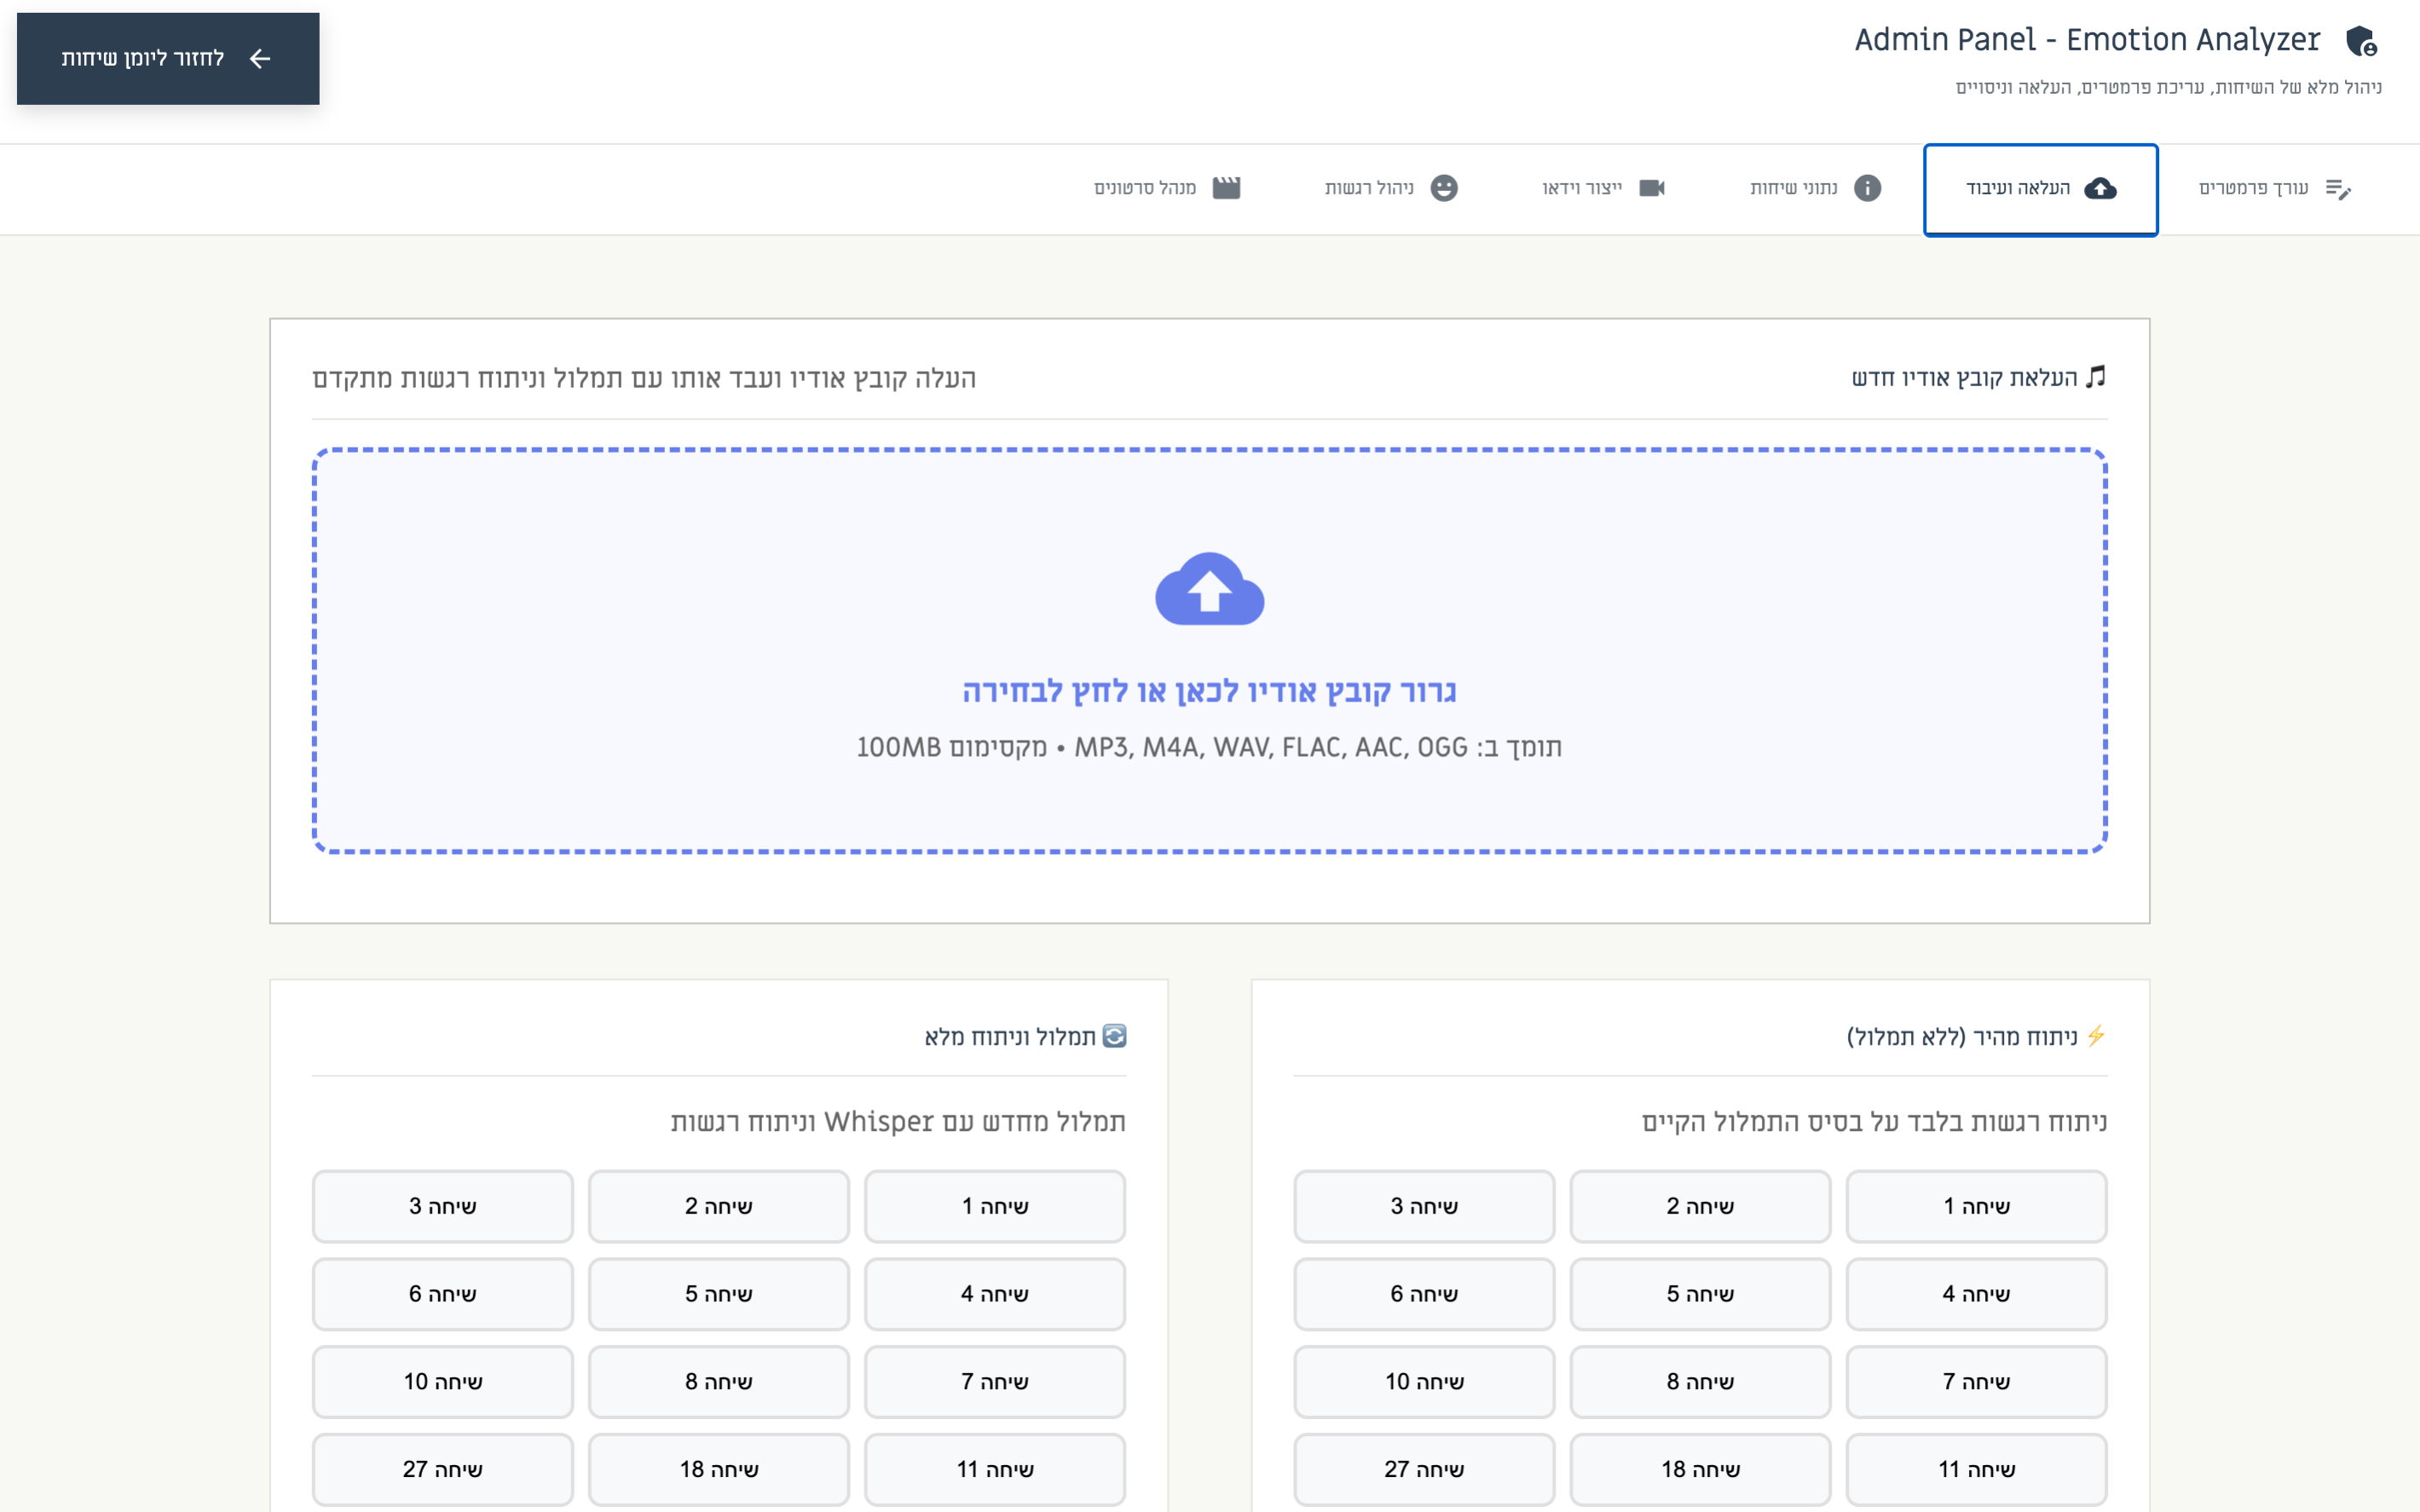
Task: Click the cloud icon on upload tab
Action: pyautogui.click(x=2100, y=188)
